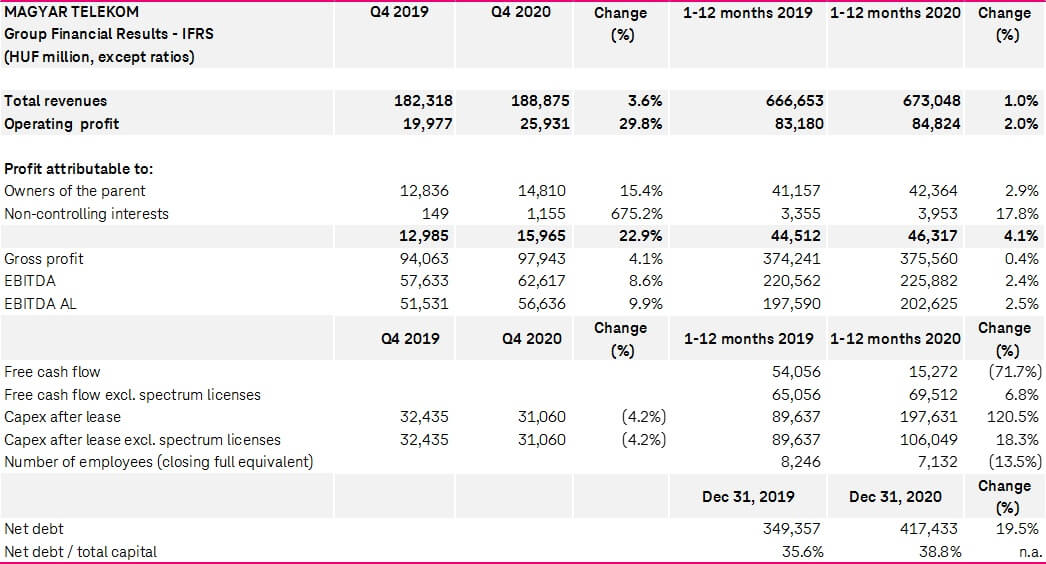The width and height of the screenshot is (1046, 564).
Task: Click Free cash flow value 15,272
Action: click(933, 372)
